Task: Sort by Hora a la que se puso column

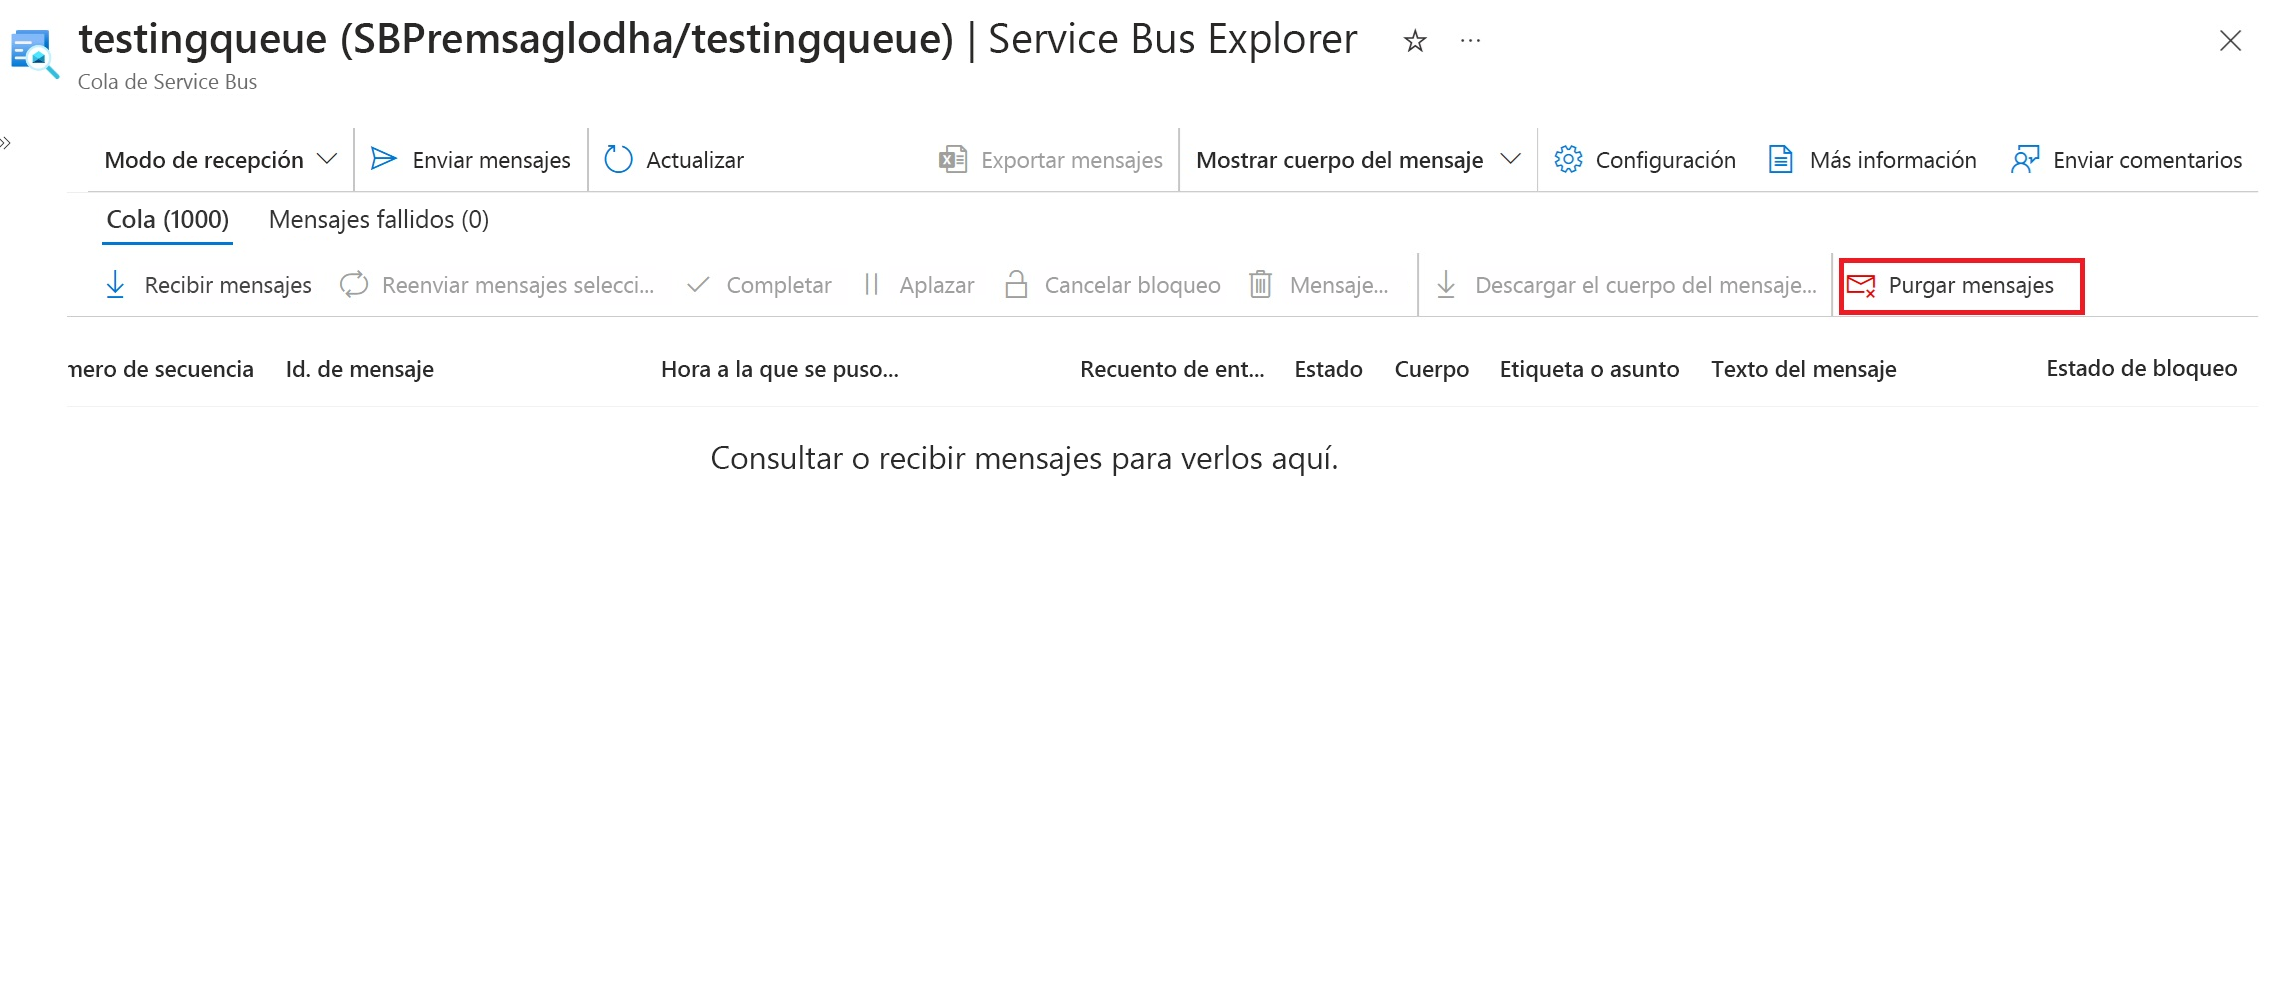Action: click(780, 369)
